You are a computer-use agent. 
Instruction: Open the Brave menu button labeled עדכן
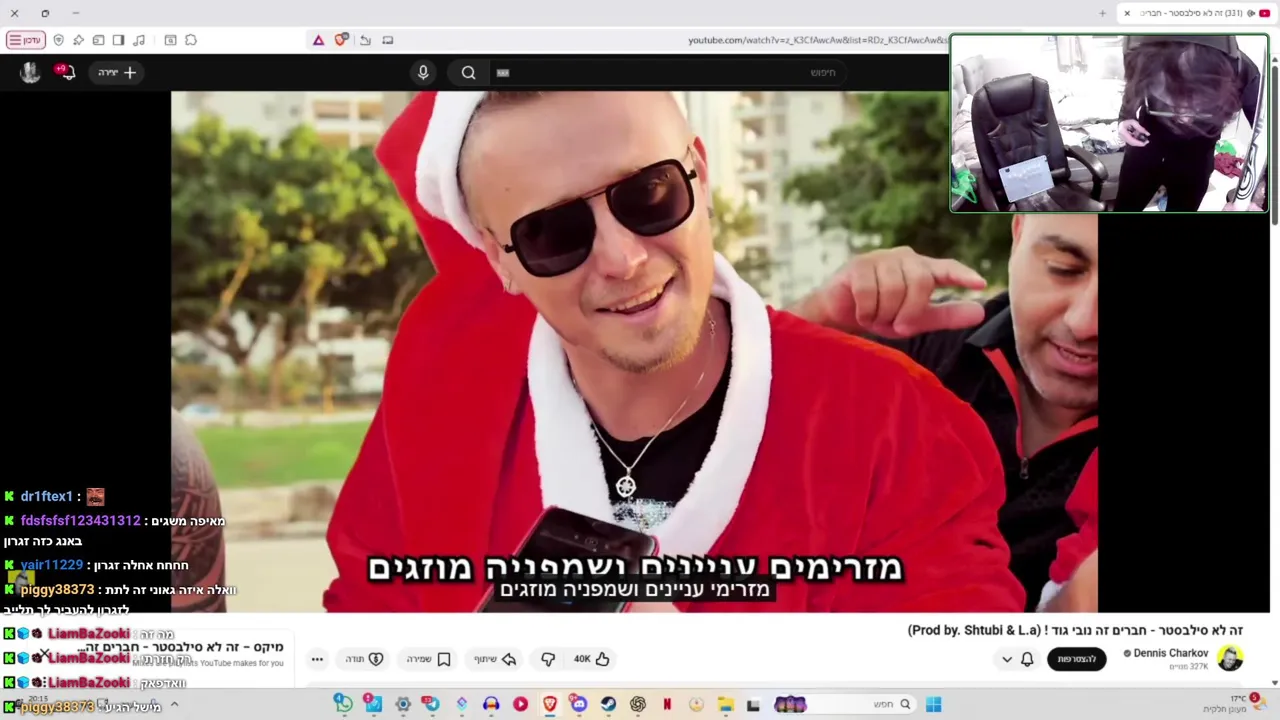click(25, 40)
